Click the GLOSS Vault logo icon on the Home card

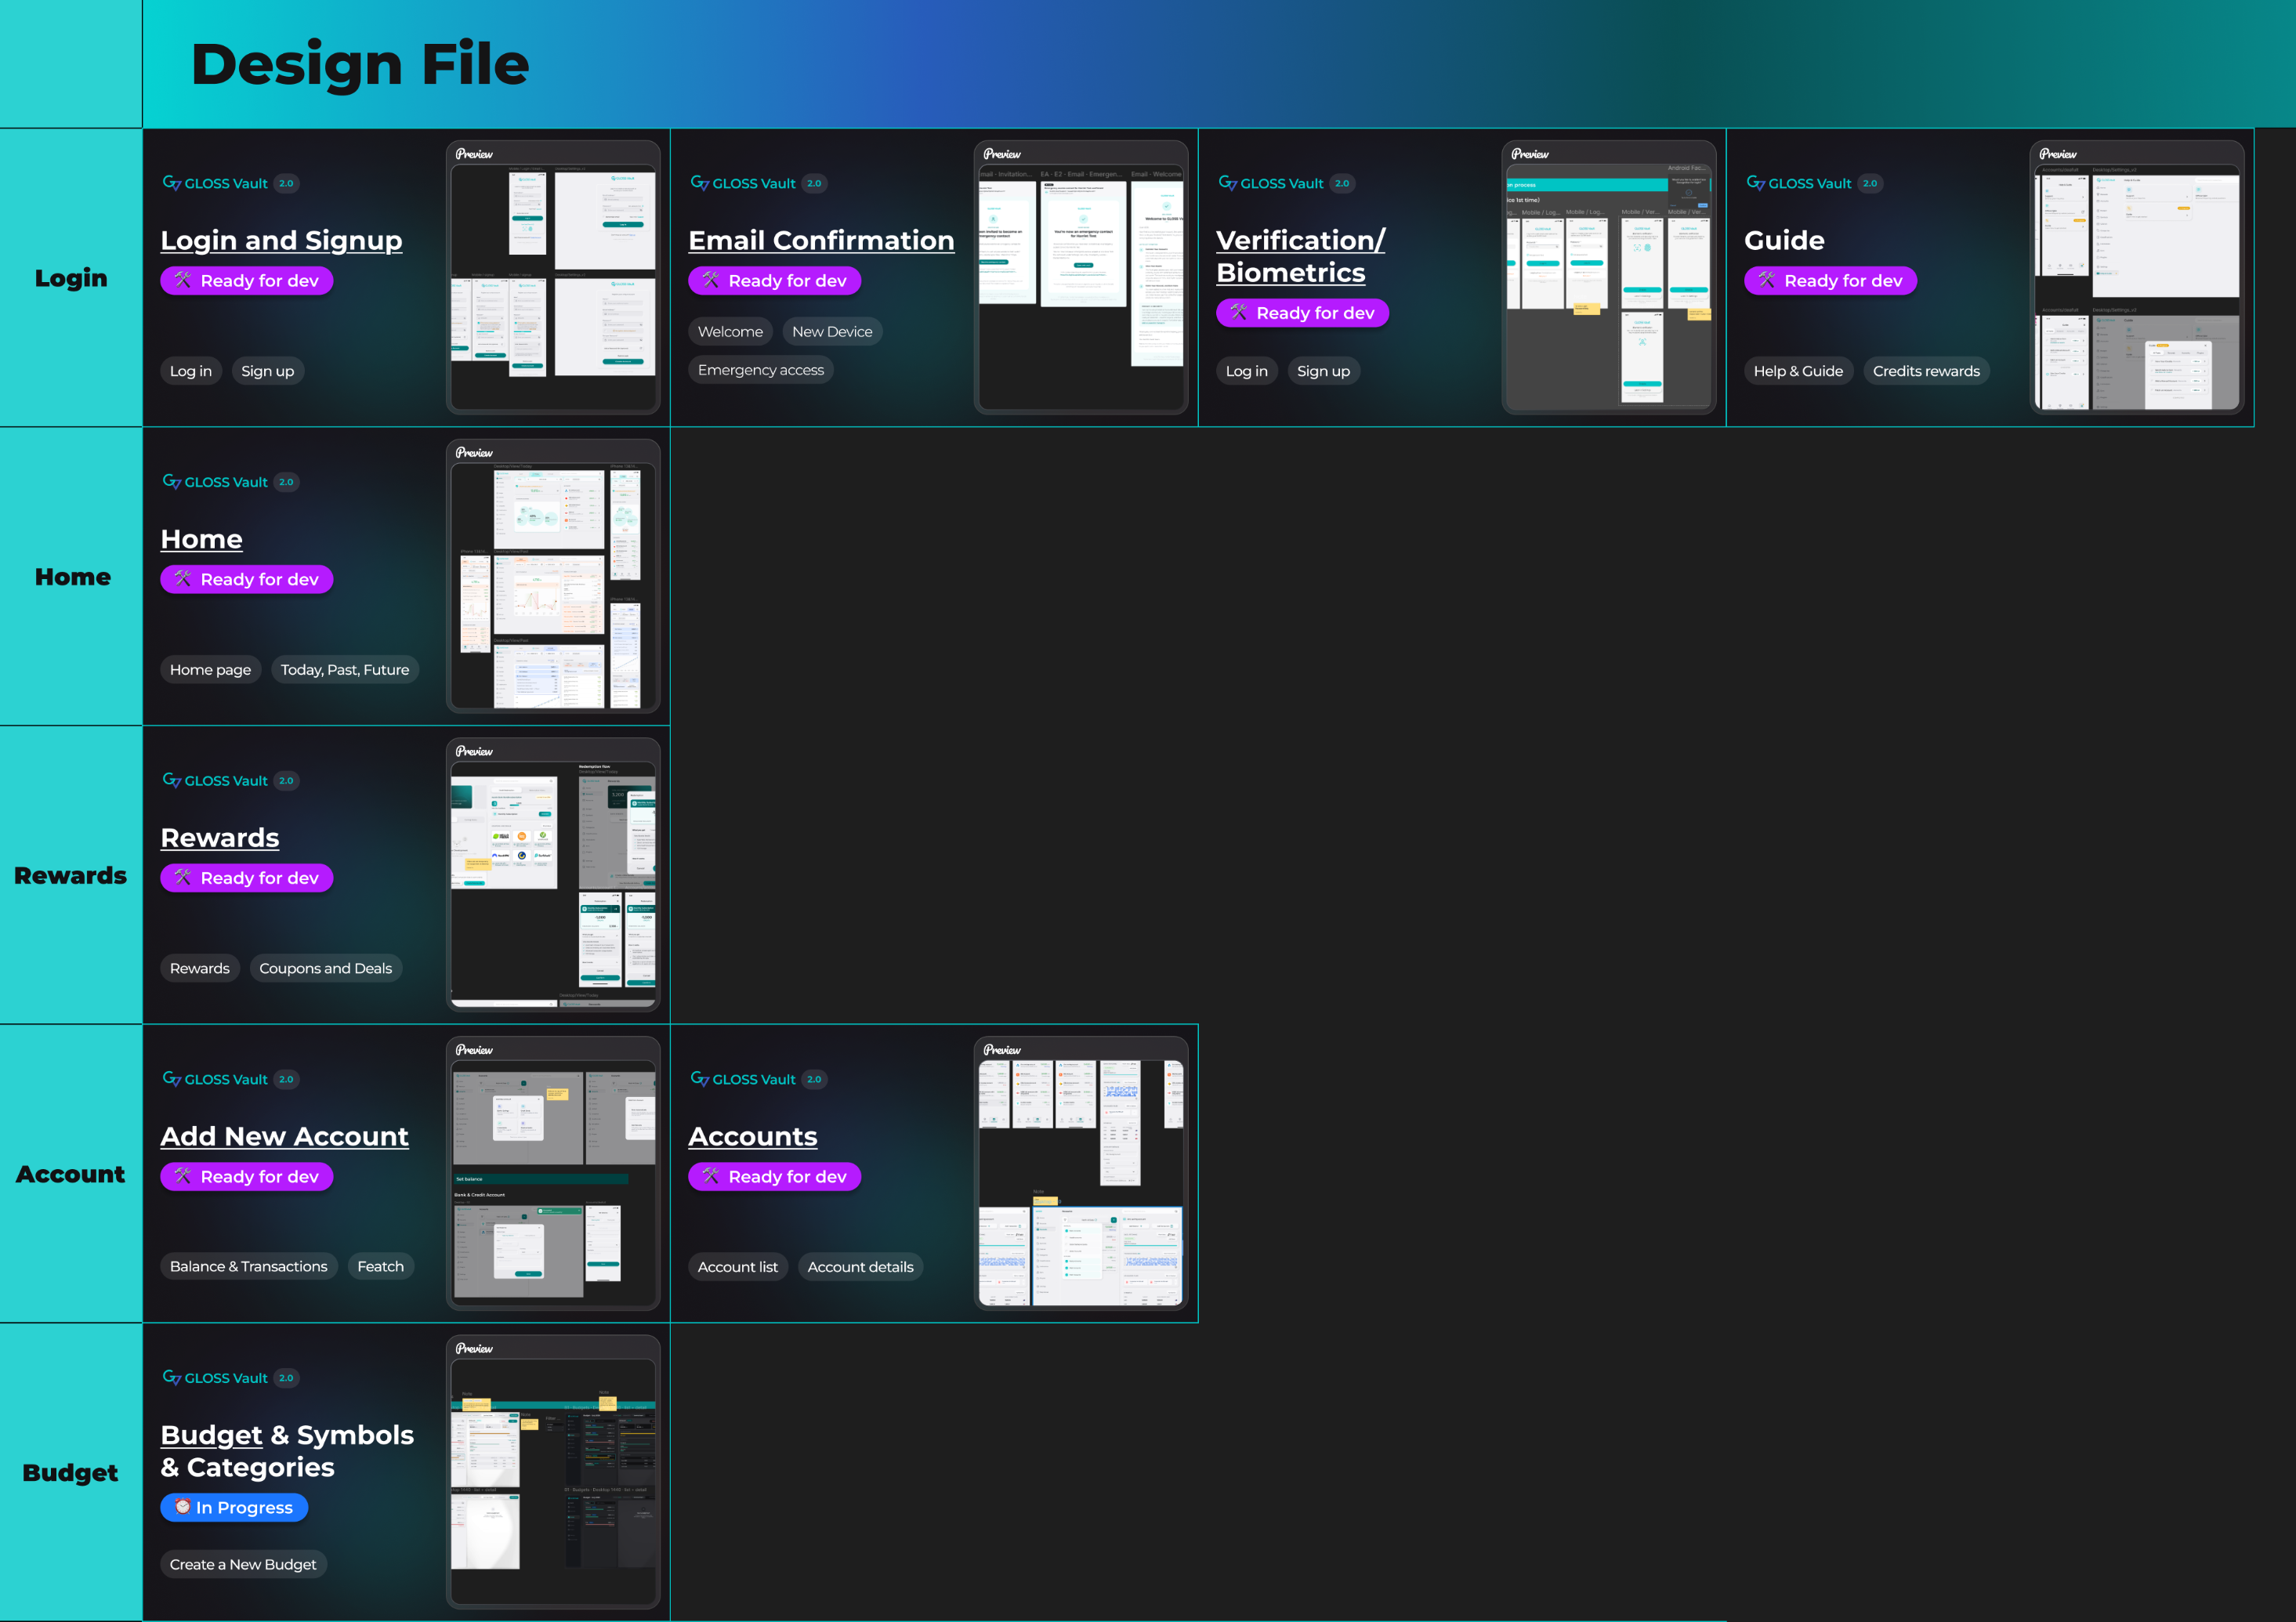171,482
